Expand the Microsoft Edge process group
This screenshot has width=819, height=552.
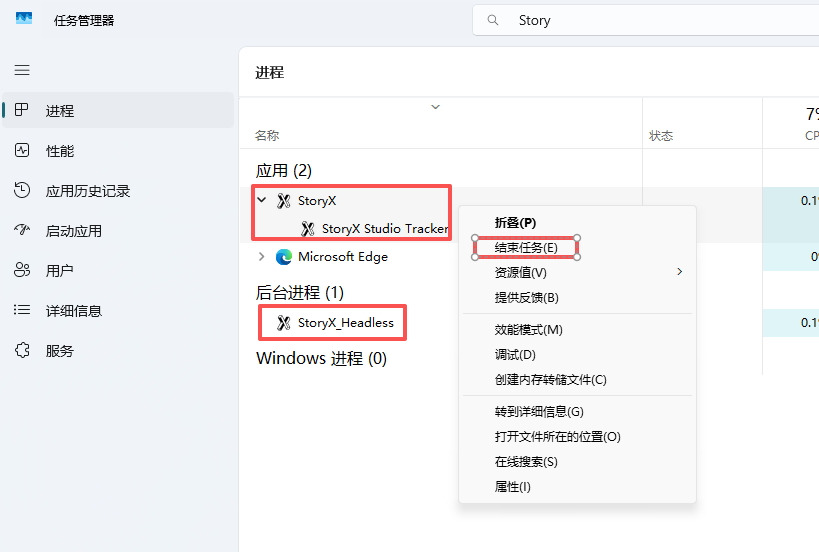[x=262, y=256]
